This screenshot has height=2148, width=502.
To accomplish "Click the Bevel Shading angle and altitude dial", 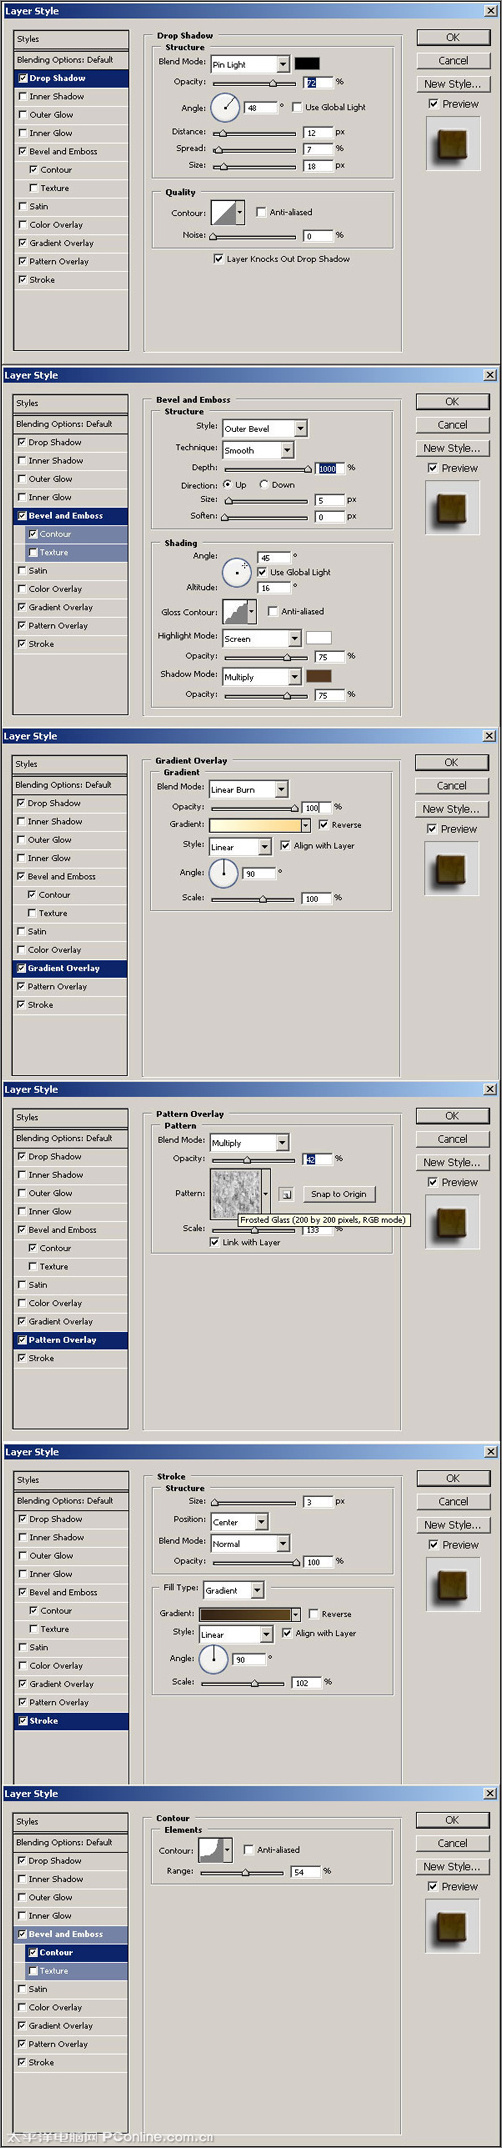I will (x=237, y=573).
